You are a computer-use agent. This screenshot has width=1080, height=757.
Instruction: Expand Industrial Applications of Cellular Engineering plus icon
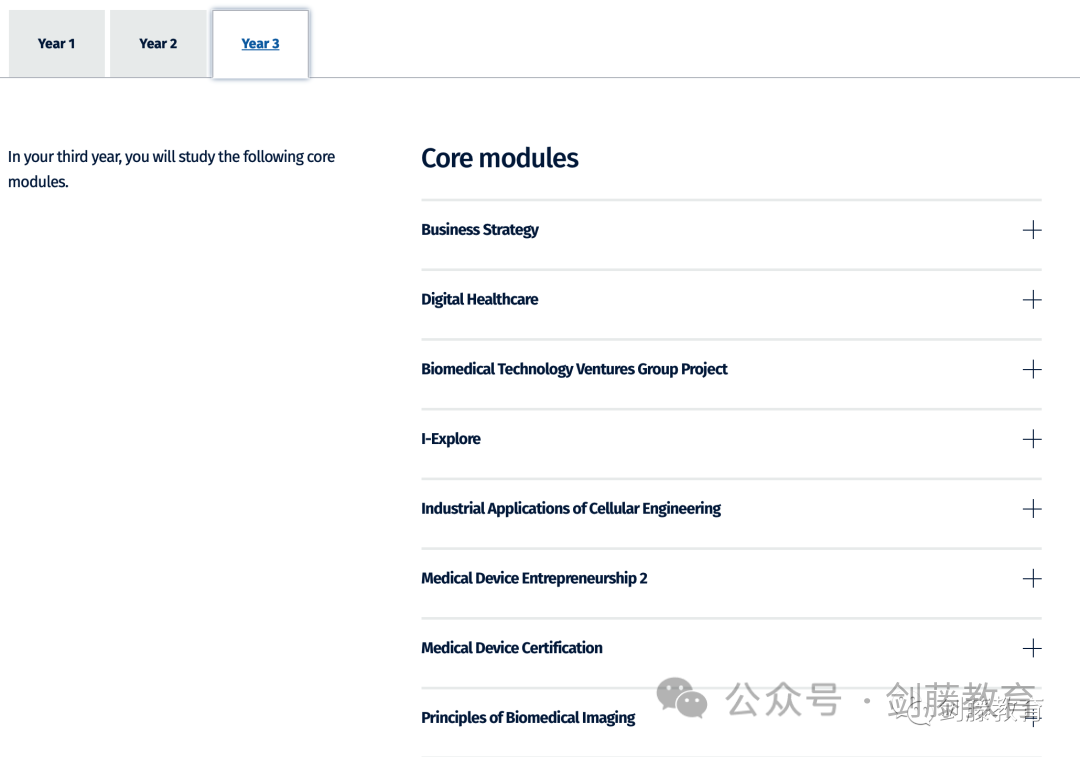(1032, 509)
